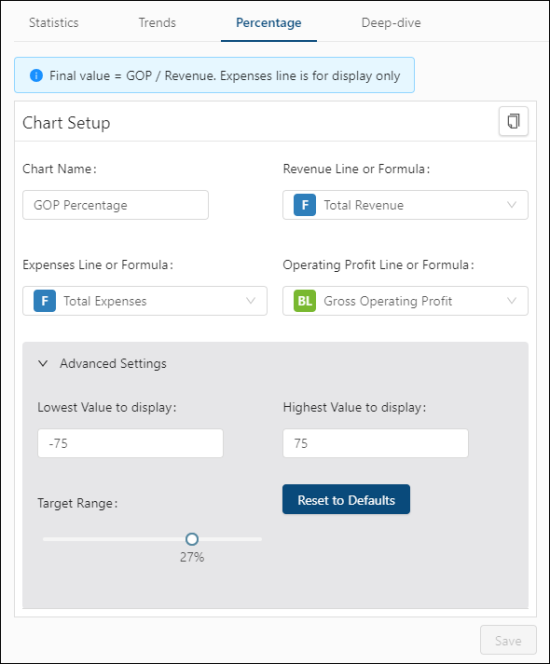Open the Trends tab
This screenshot has width=550, height=664.
(x=157, y=22)
